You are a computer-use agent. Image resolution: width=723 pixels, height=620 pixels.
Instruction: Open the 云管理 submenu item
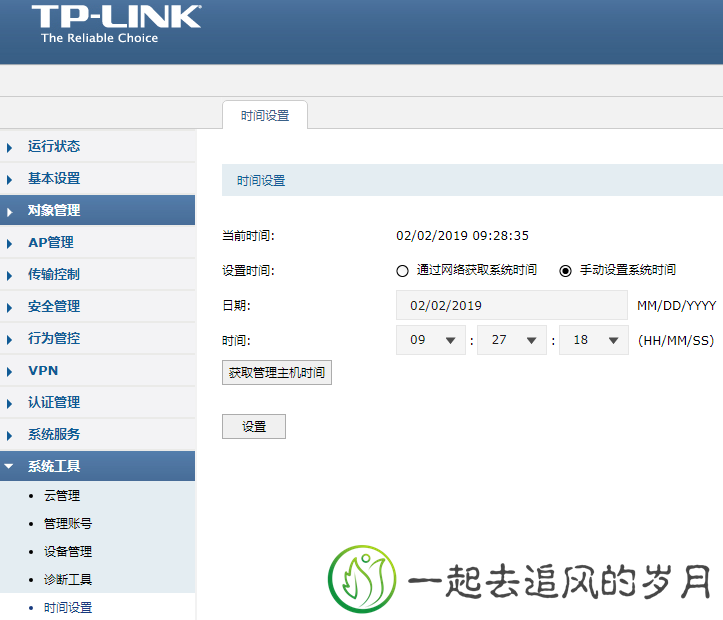point(62,496)
